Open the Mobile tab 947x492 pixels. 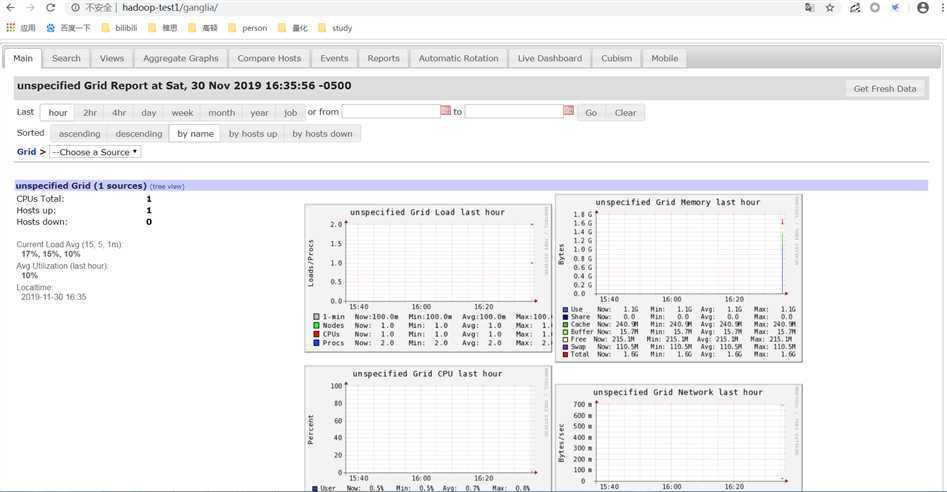(x=664, y=58)
